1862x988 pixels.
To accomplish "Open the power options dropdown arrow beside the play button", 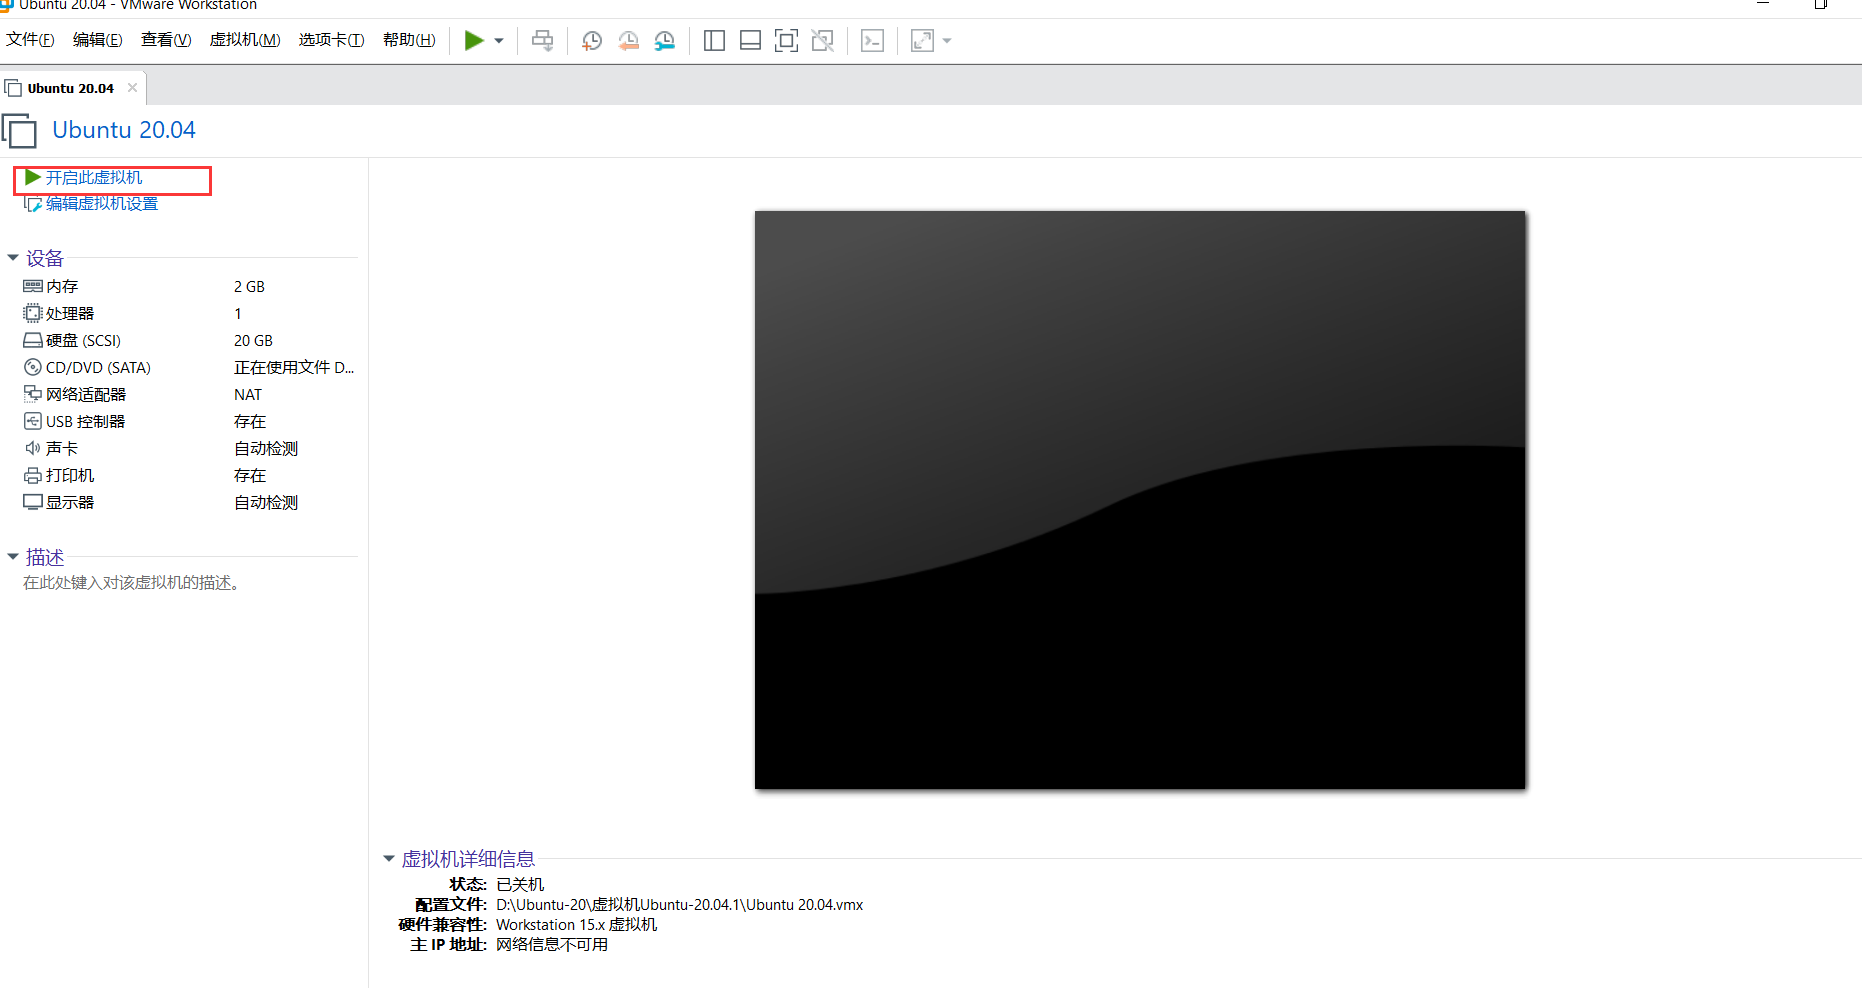I will pyautogui.click(x=499, y=41).
